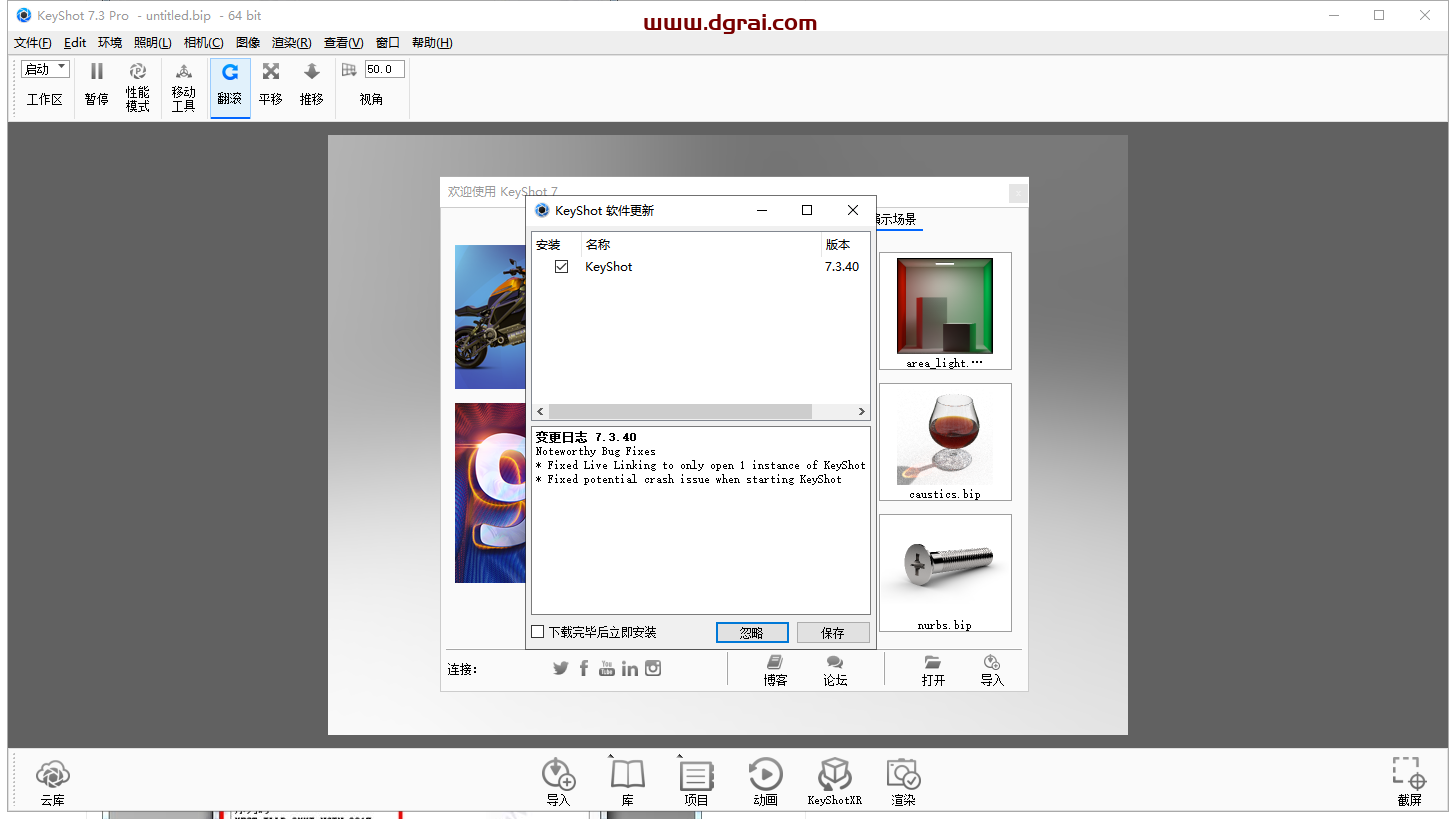Viewport: 1456px width, 819px height.
Task: Click the 保存 (Save) button
Action: (x=833, y=633)
